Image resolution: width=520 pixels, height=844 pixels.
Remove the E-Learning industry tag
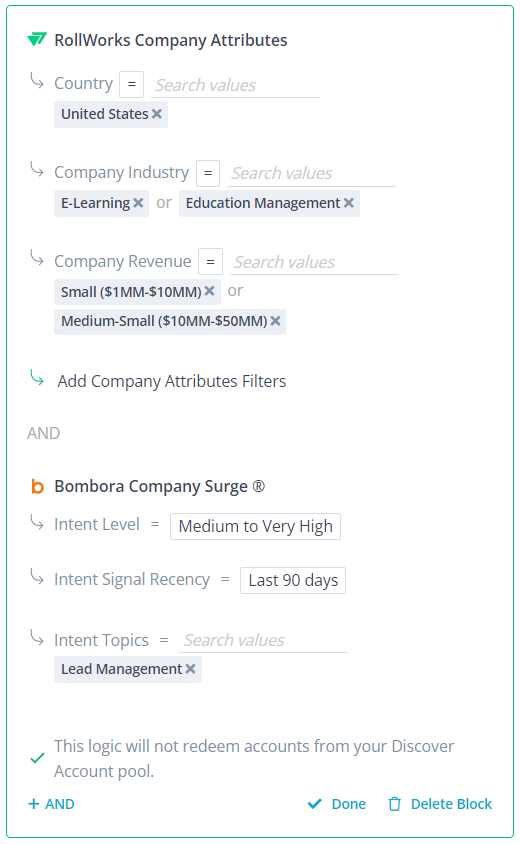(138, 203)
